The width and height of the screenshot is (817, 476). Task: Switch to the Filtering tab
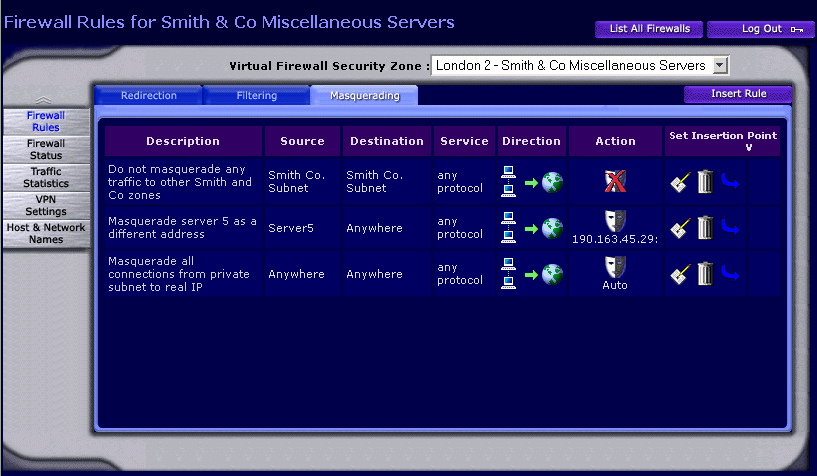pos(257,95)
